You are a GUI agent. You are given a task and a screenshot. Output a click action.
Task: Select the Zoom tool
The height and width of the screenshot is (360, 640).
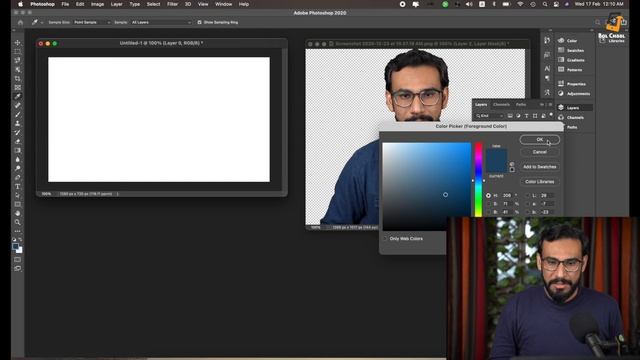[18, 222]
